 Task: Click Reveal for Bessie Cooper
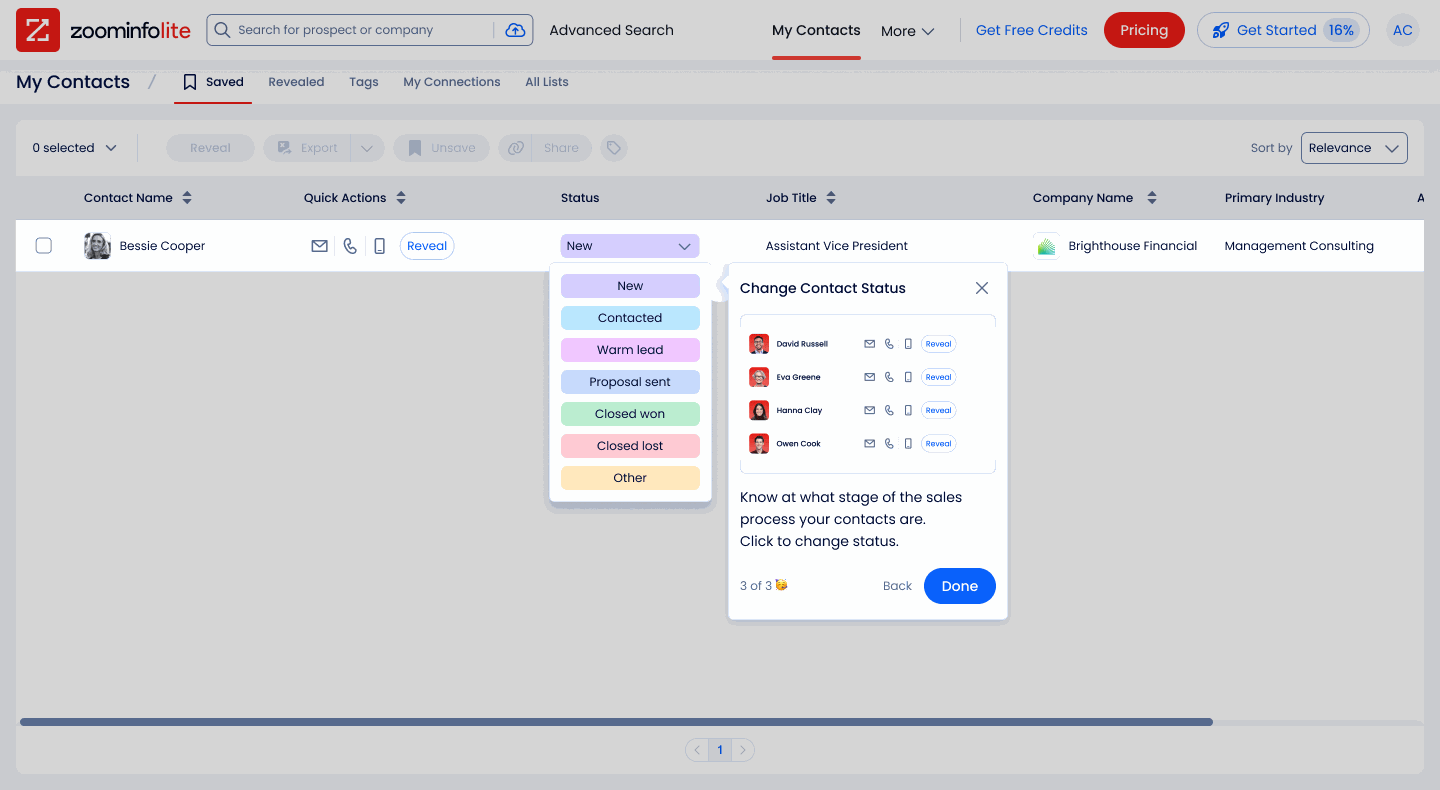pos(427,246)
